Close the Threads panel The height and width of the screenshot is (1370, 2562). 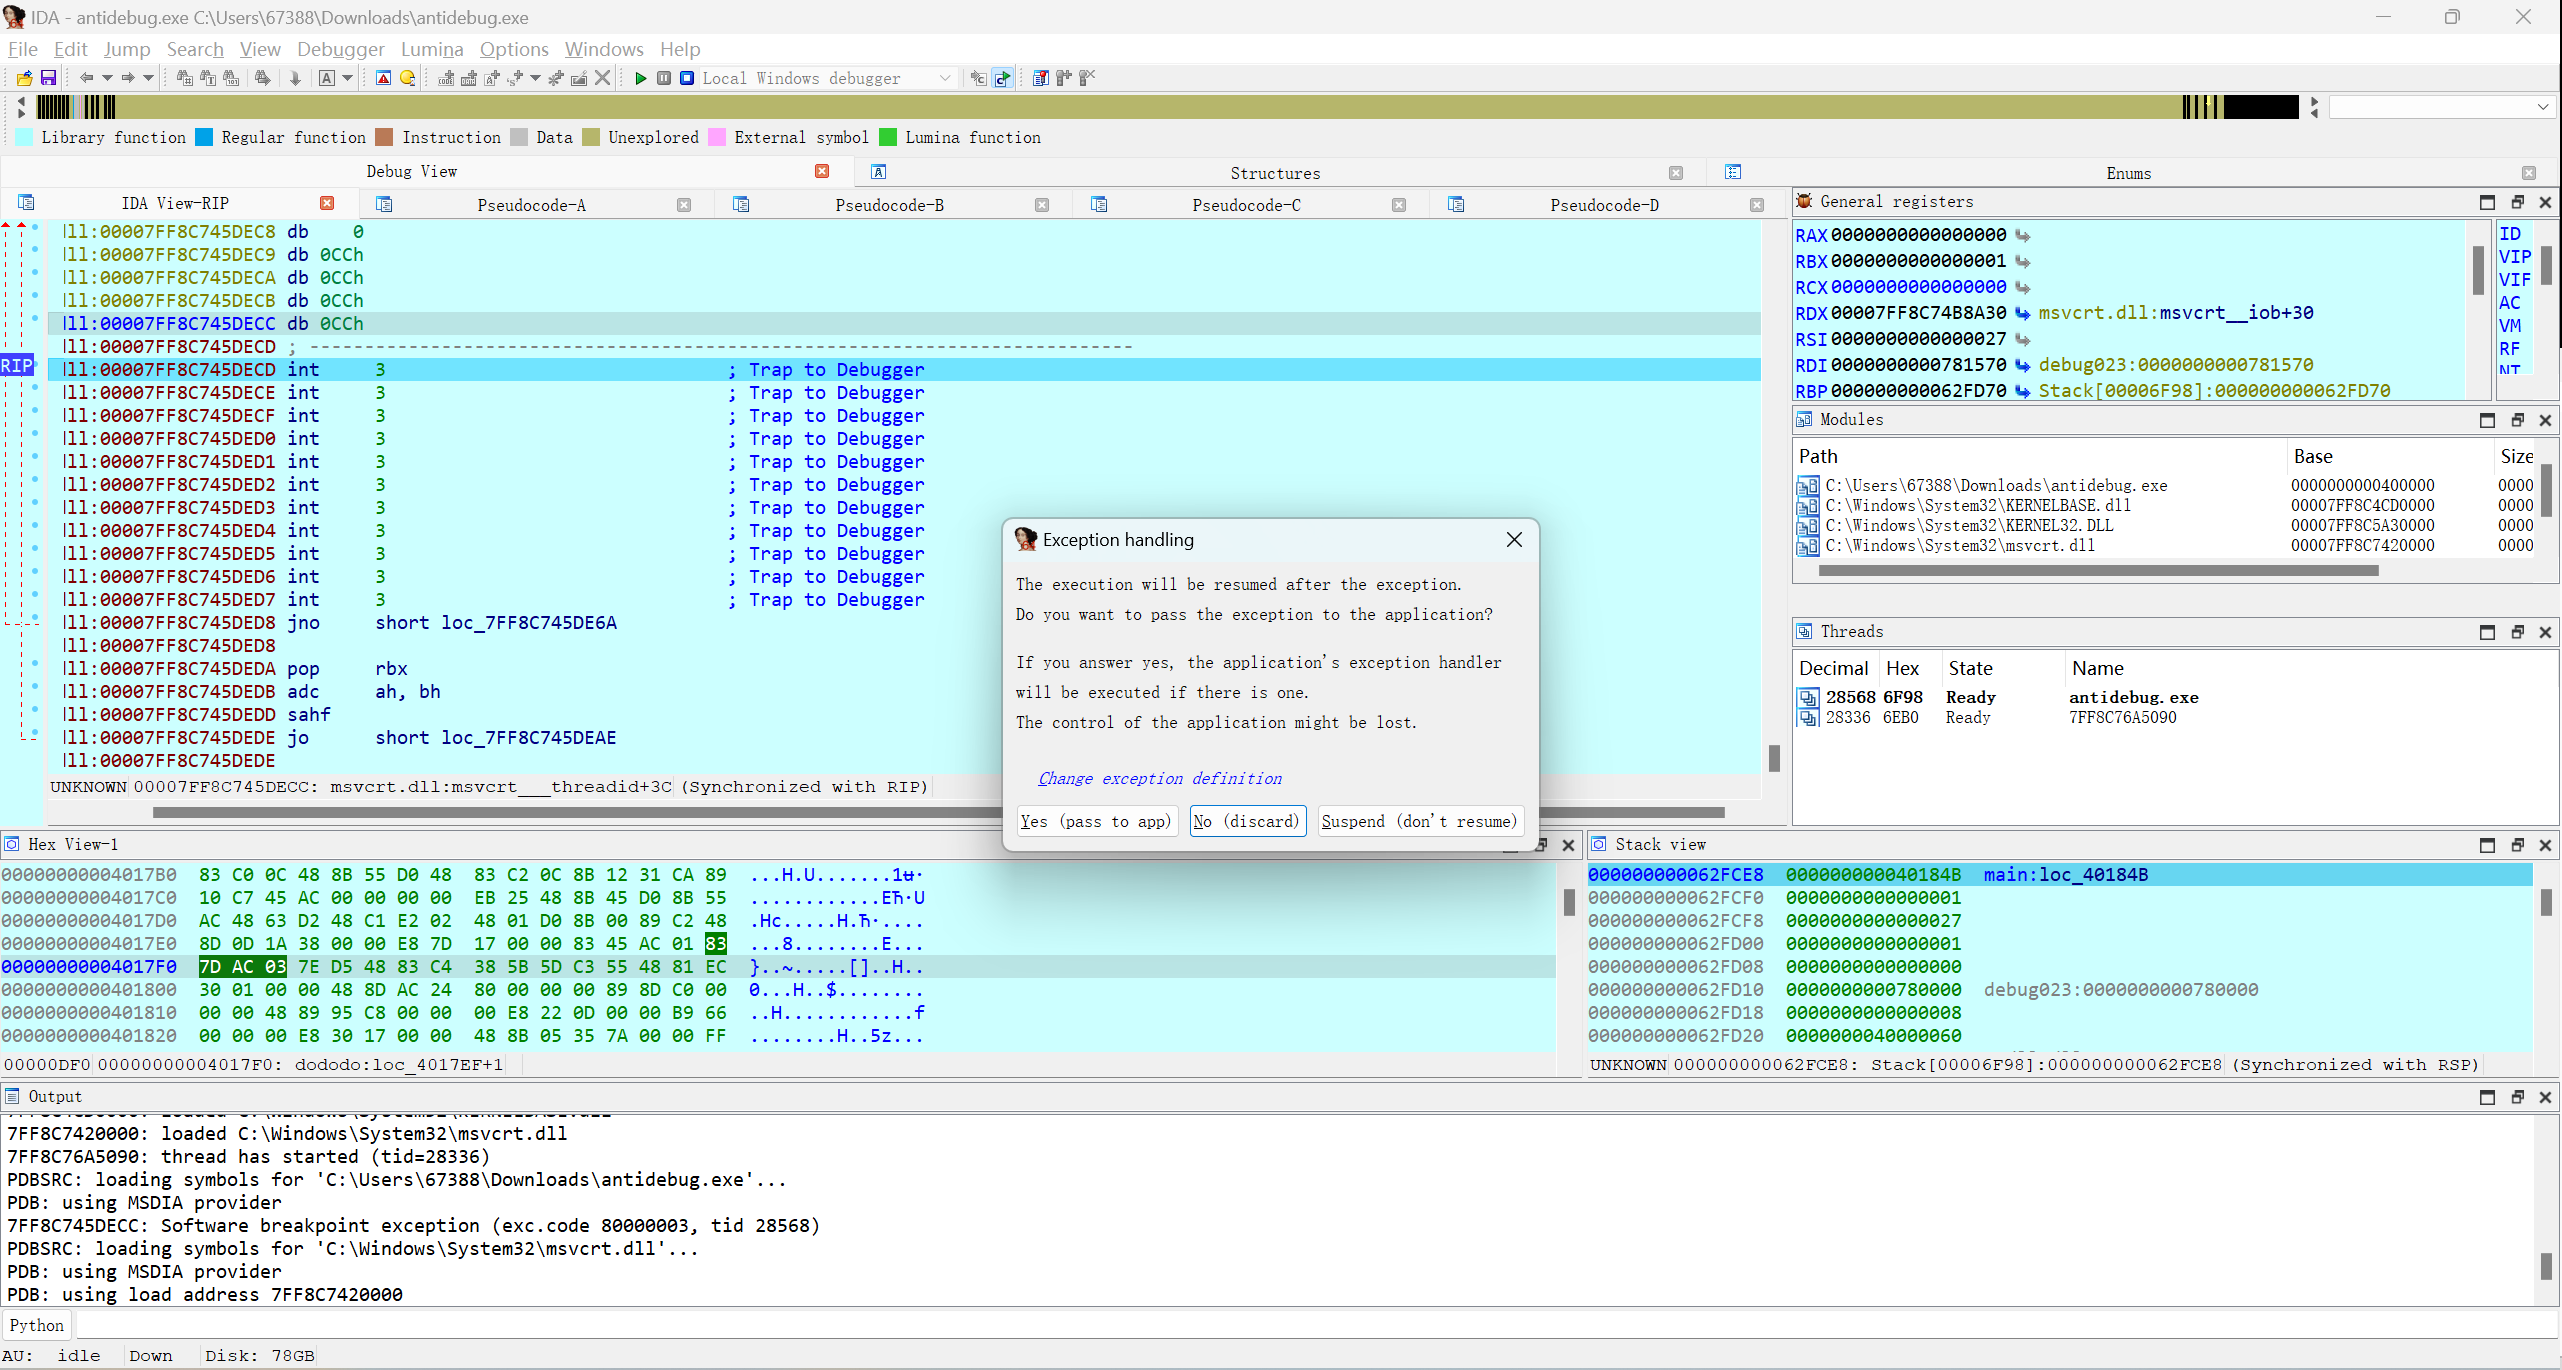pos(2545,632)
